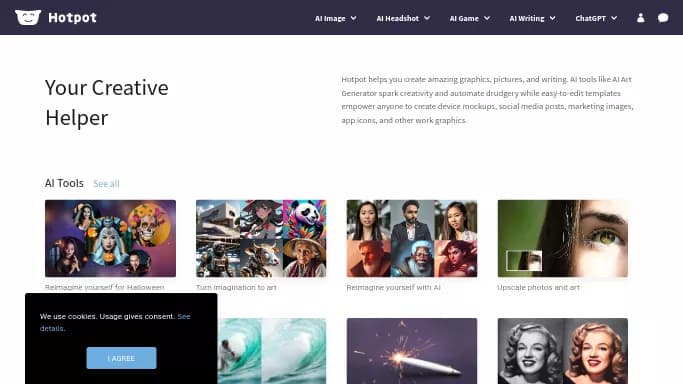Open the ChatGPT menu
This screenshot has height=384, width=683.
tap(596, 18)
